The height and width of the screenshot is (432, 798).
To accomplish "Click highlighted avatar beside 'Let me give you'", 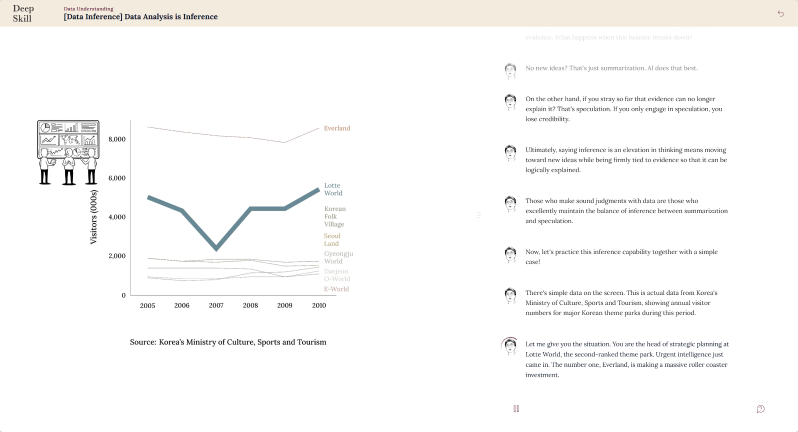I will pyautogui.click(x=509, y=346).
